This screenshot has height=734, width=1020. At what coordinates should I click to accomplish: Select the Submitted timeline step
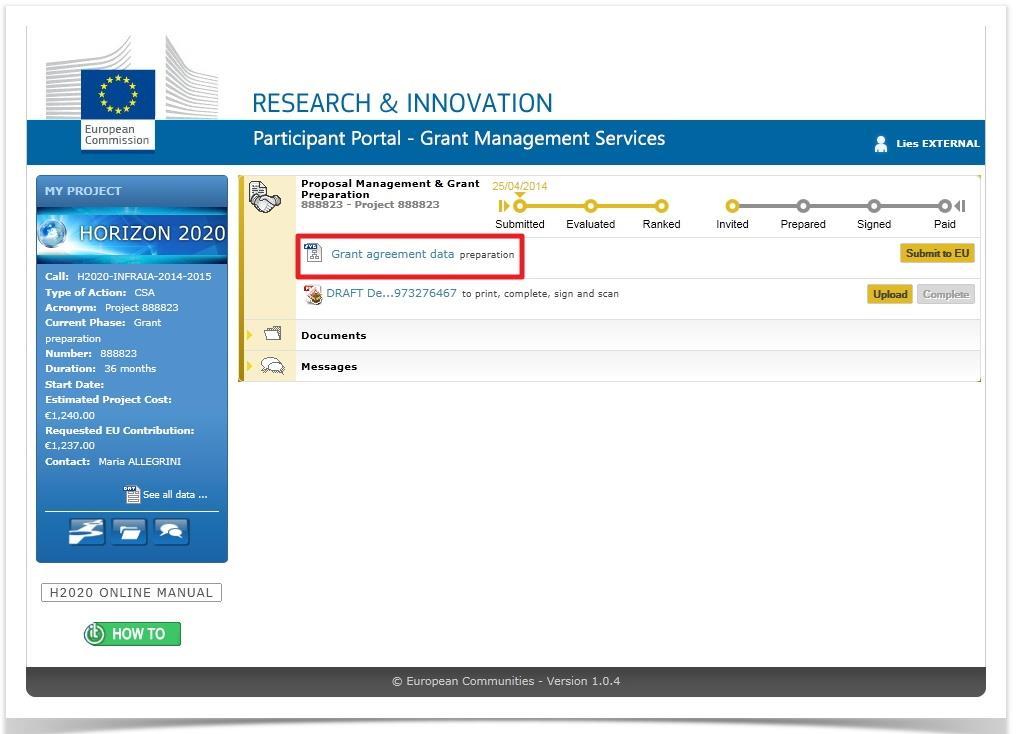point(519,206)
